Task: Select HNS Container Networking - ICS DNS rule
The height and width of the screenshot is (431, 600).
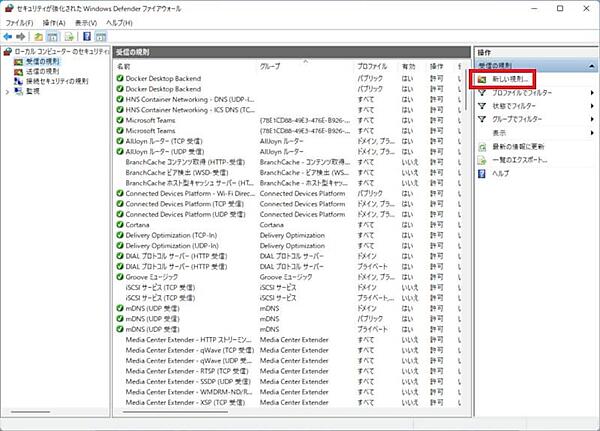Action: (190, 110)
